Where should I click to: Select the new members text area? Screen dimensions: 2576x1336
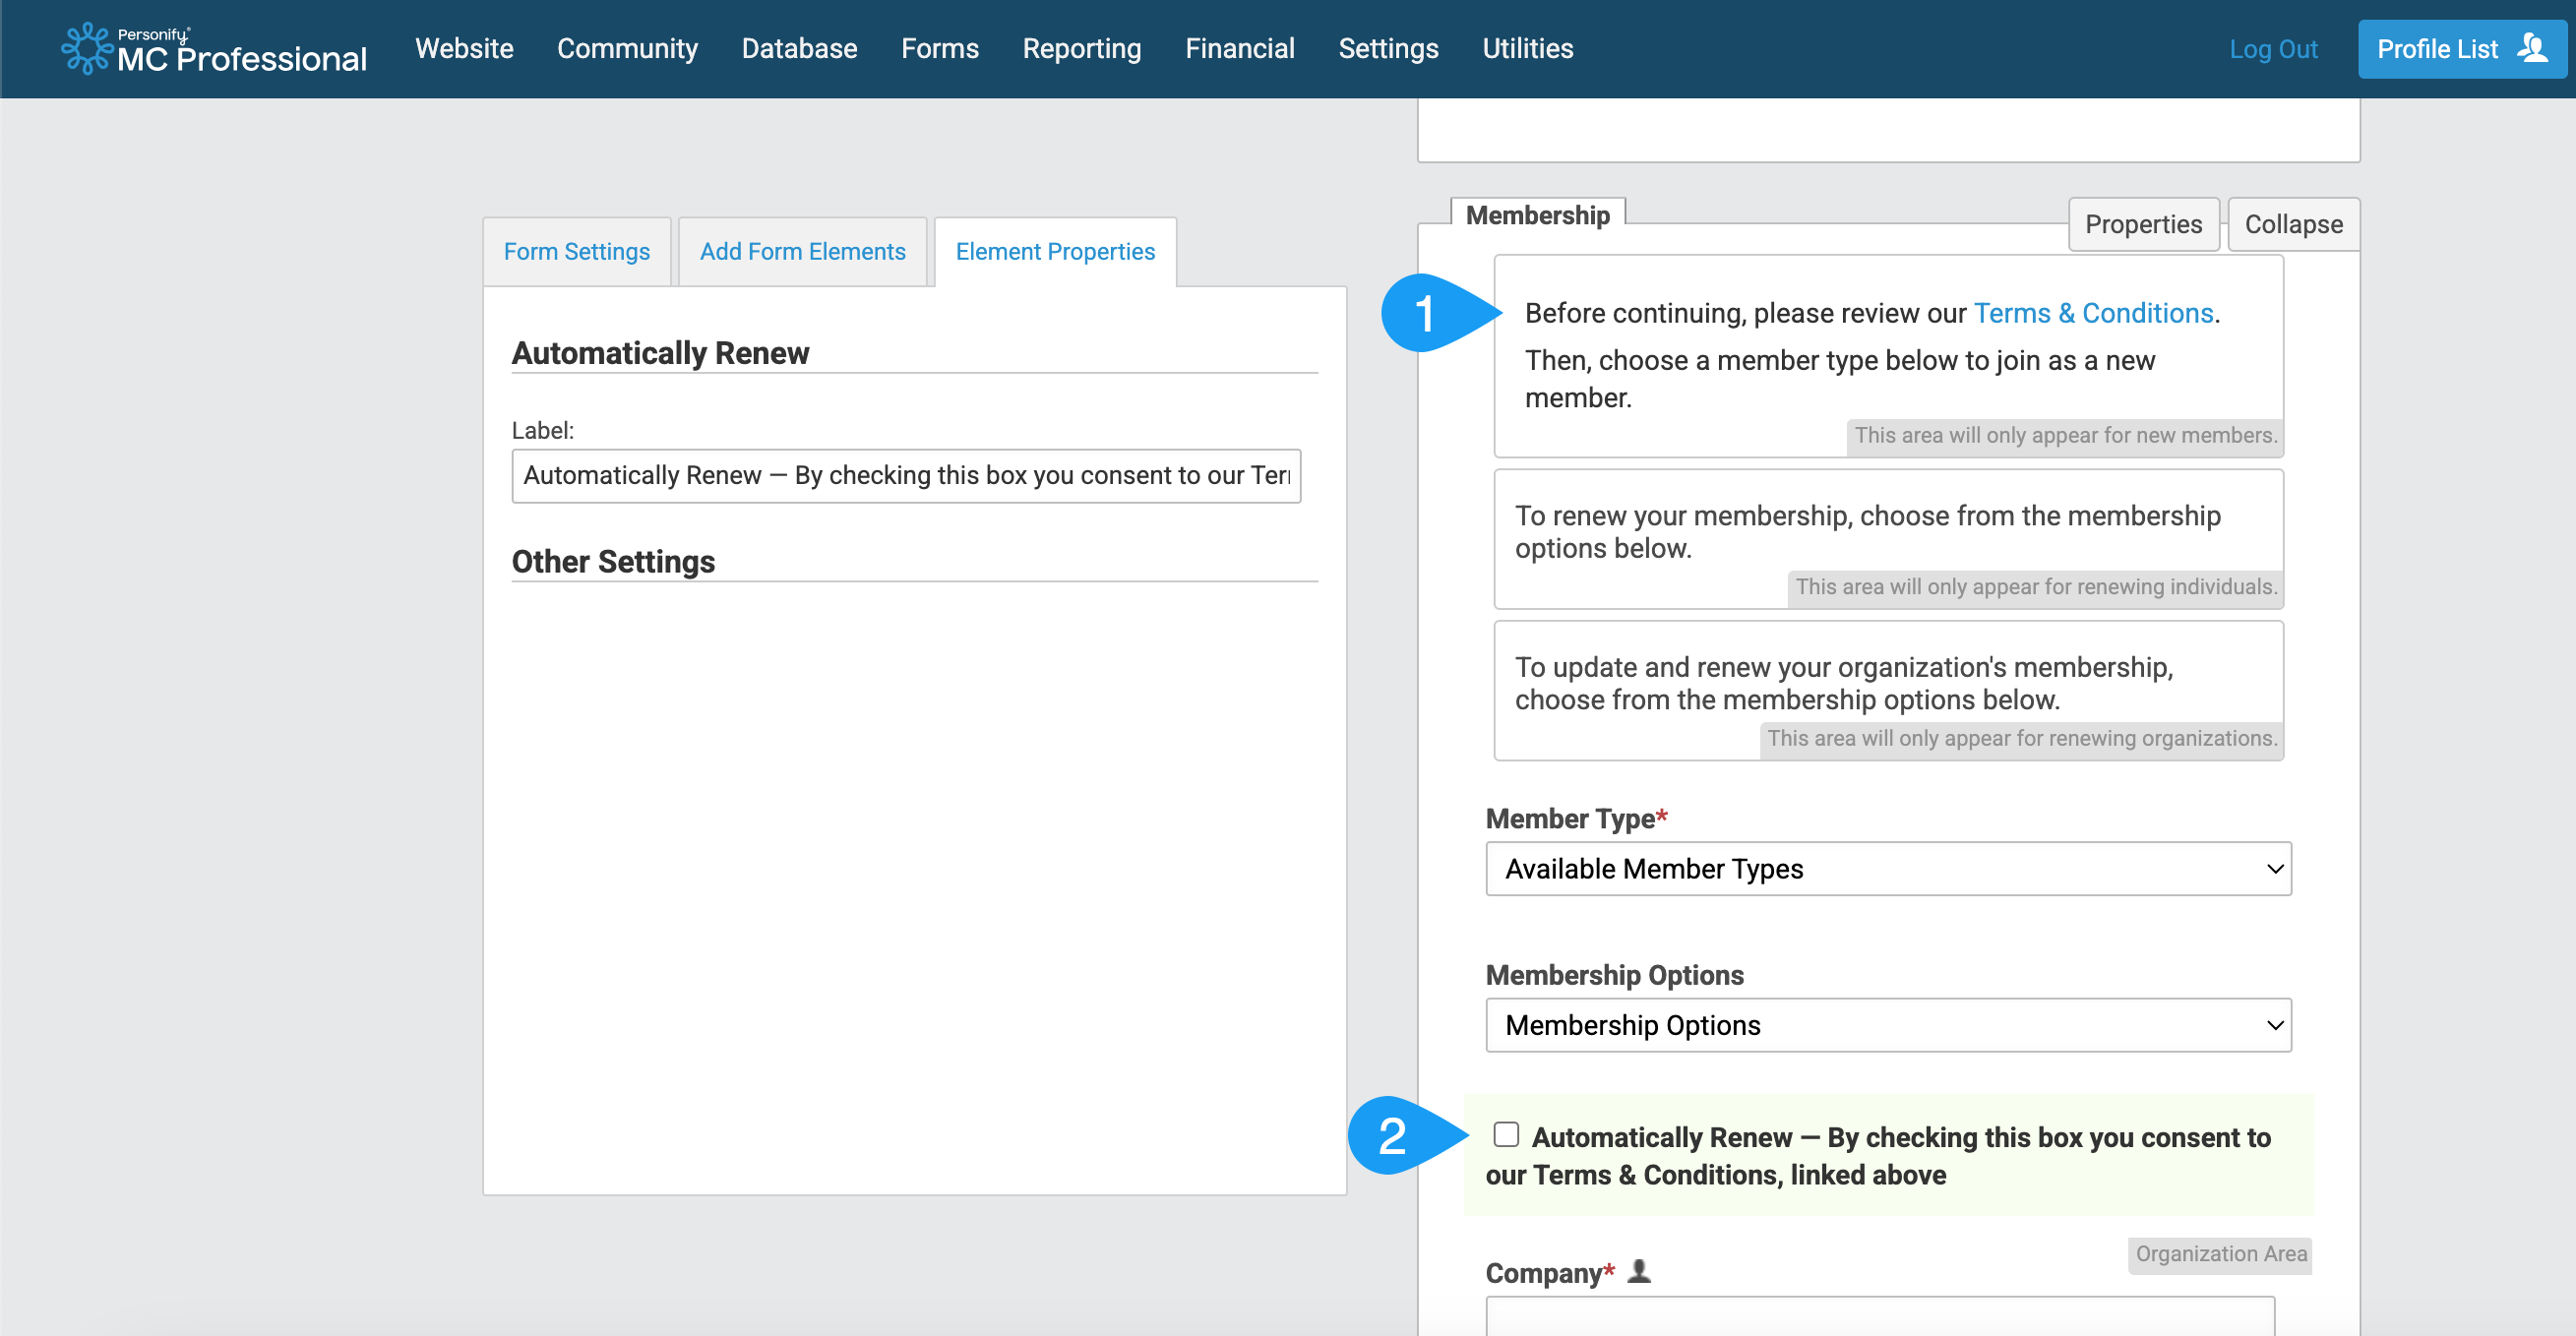1888,356
